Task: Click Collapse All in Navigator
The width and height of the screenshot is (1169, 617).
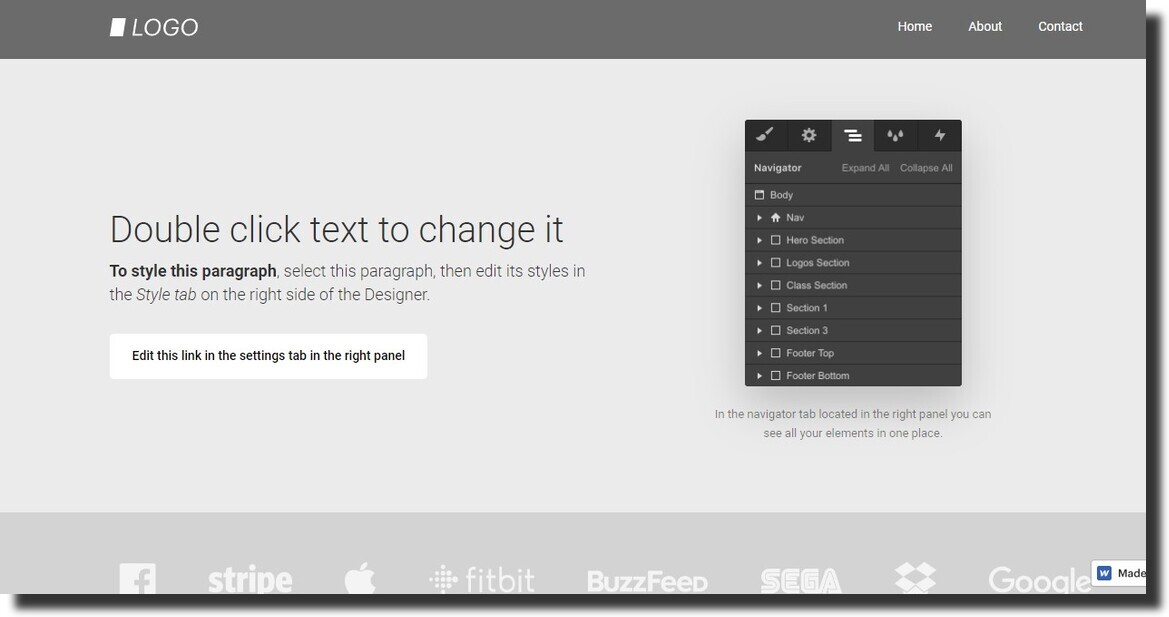Action: coord(926,168)
